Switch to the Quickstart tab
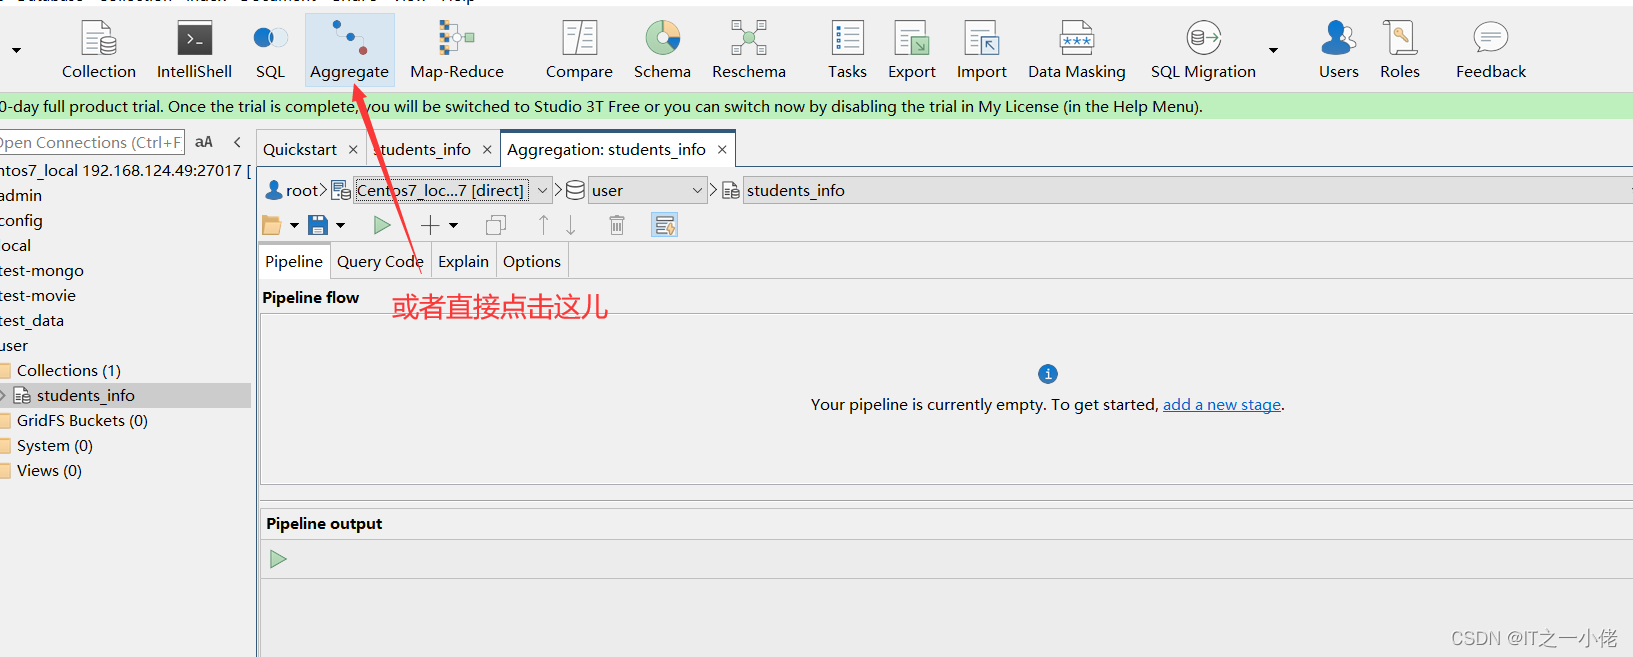The height and width of the screenshot is (657, 1633). (x=300, y=149)
